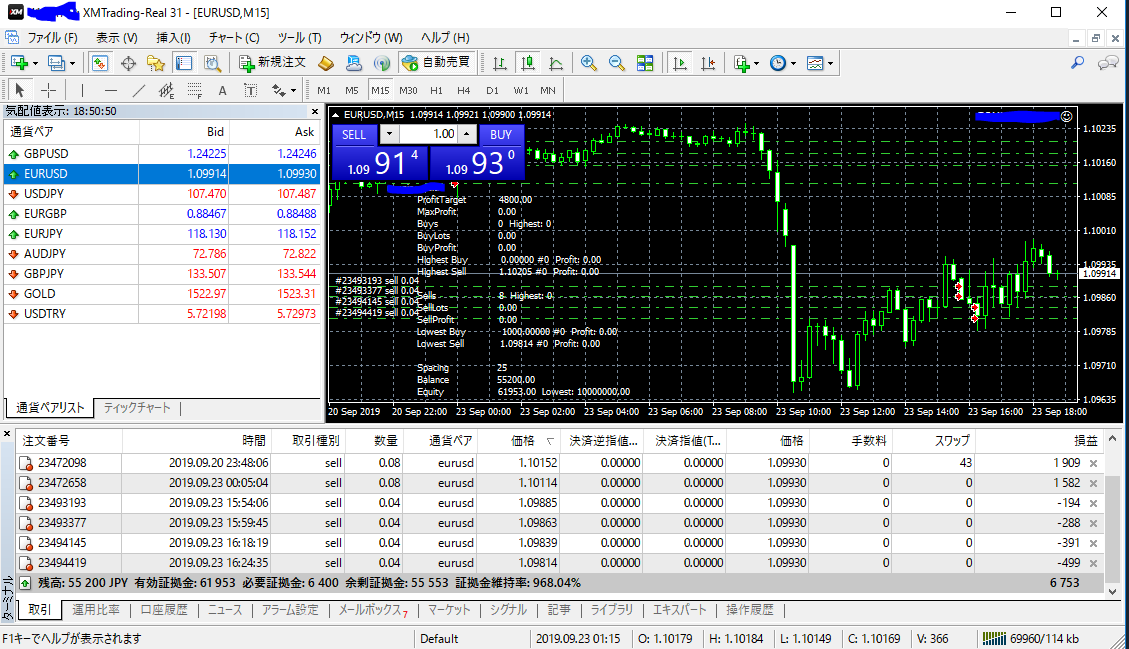Switch timeframe to H1
The width and height of the screenshot is (1129, 649).
coord(436,90)
